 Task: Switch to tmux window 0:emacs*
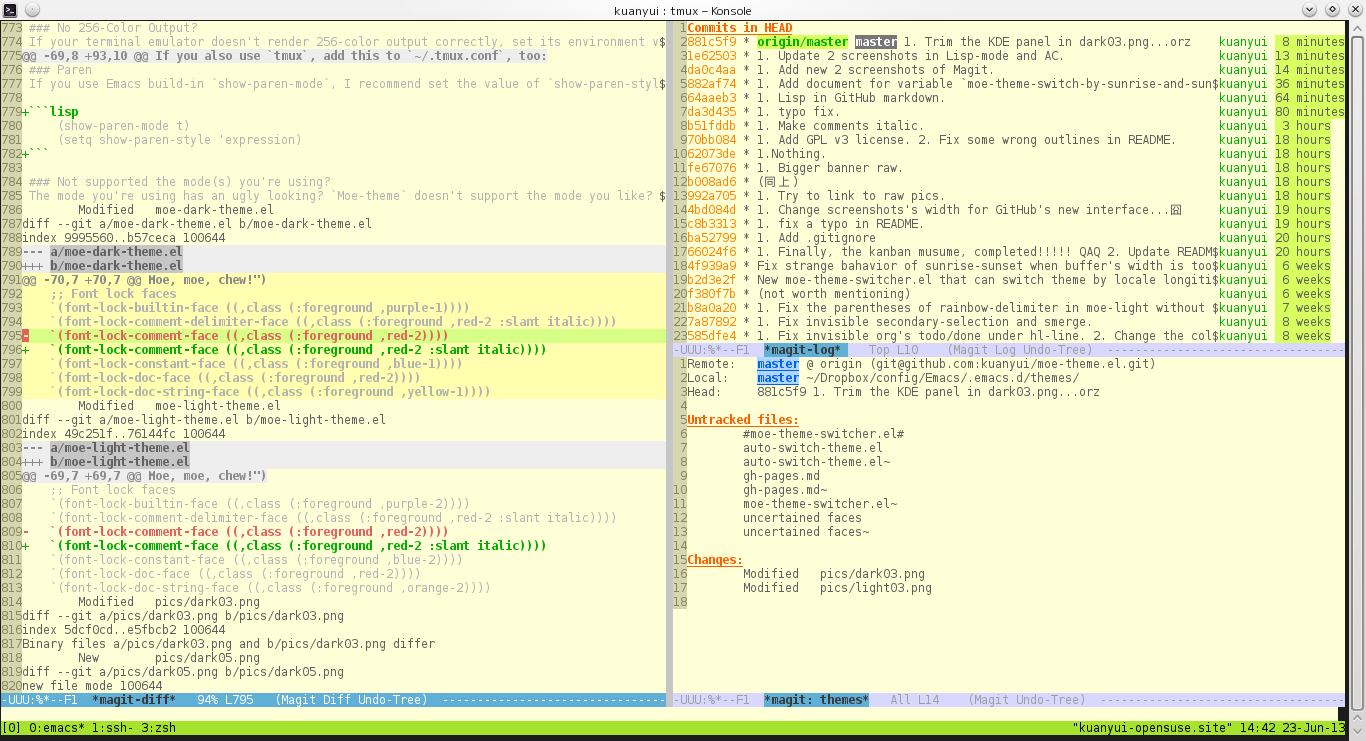59,728
